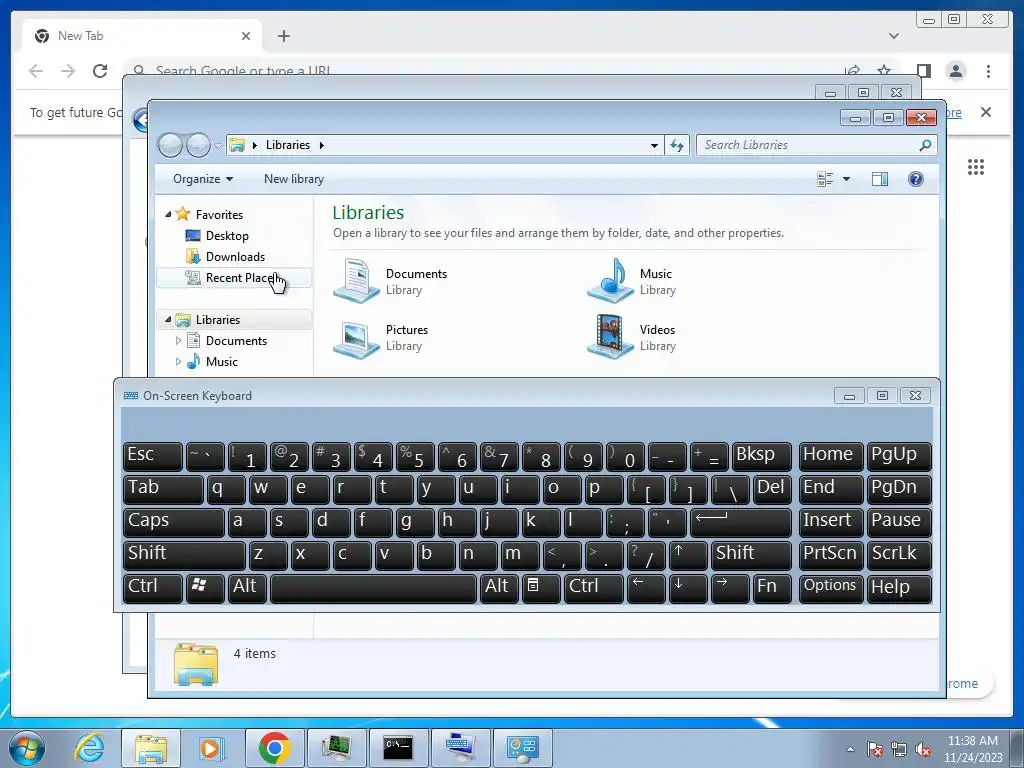Click the Explorer help question-mark icon
1024x768 pixels.
[x=916, y=179]
